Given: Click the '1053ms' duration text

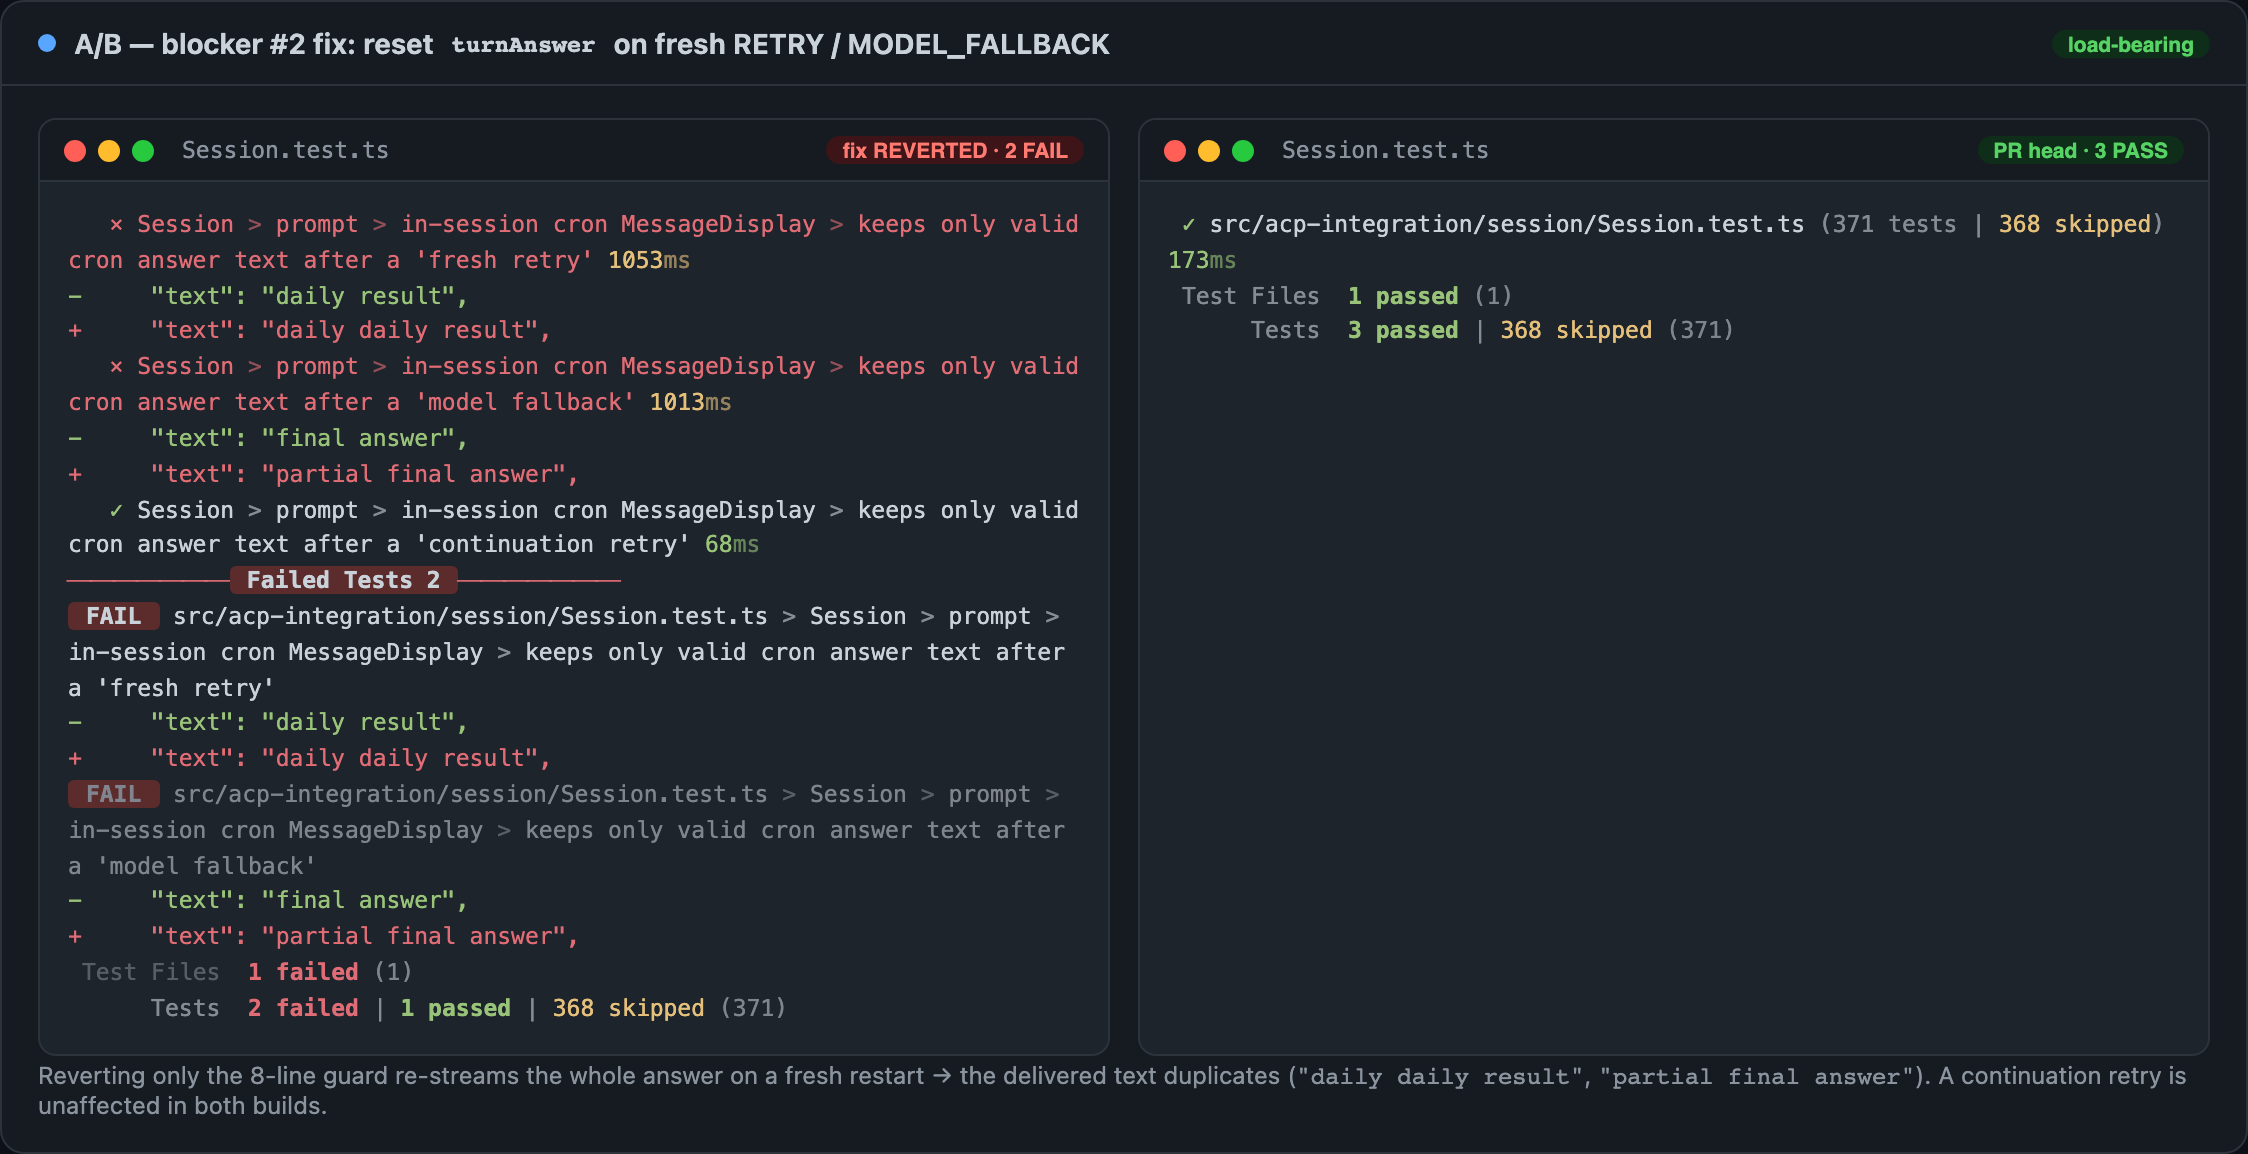Looking at the screenshot, I should 649,260.
